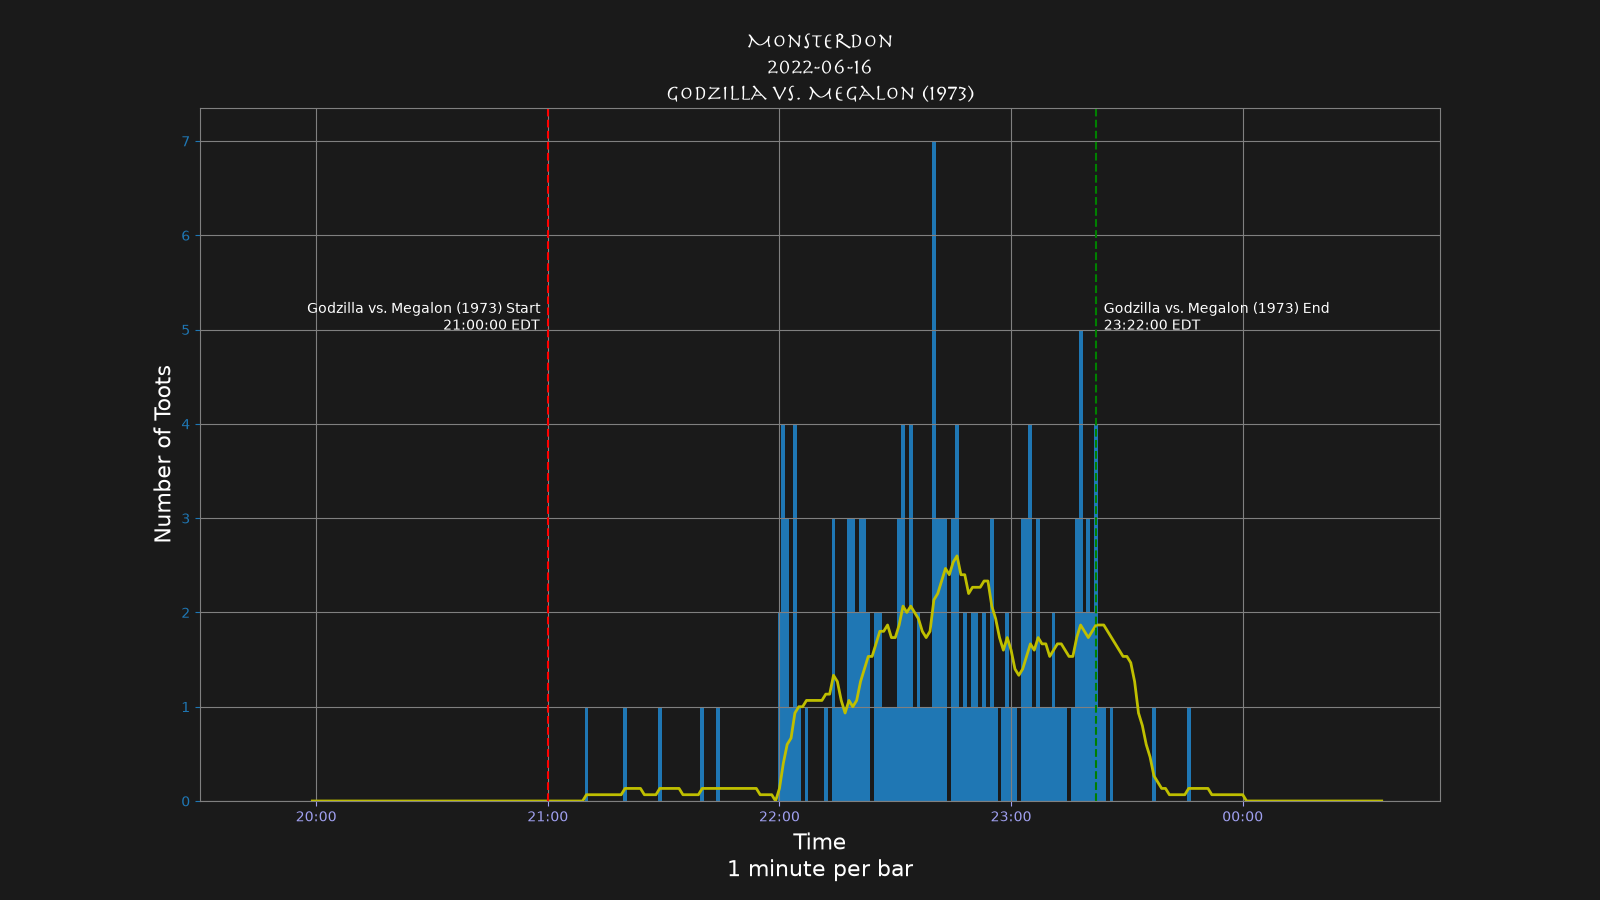This screenshot has height=900, width=1600.
Task: Click the y-axis tick label "7"
Action: coord(185,142)
